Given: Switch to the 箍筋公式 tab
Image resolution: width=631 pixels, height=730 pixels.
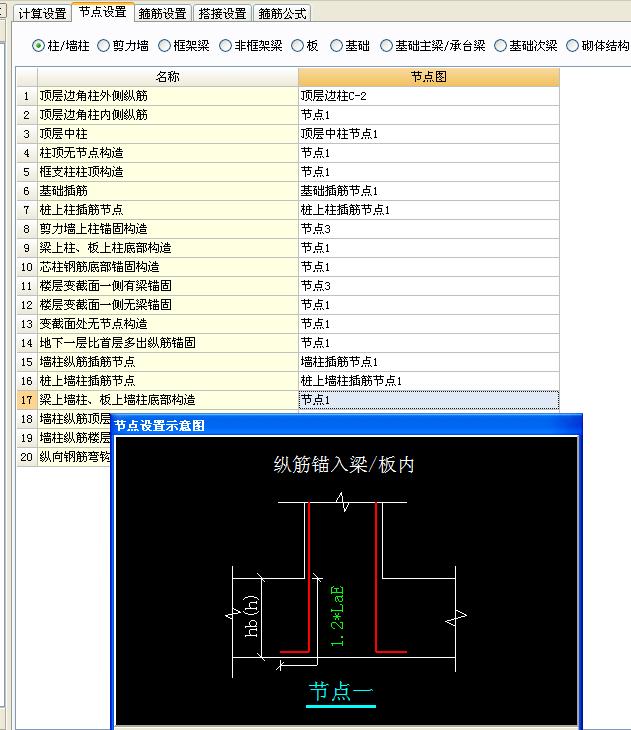Looking at the screenshot, I should point(282,13).
